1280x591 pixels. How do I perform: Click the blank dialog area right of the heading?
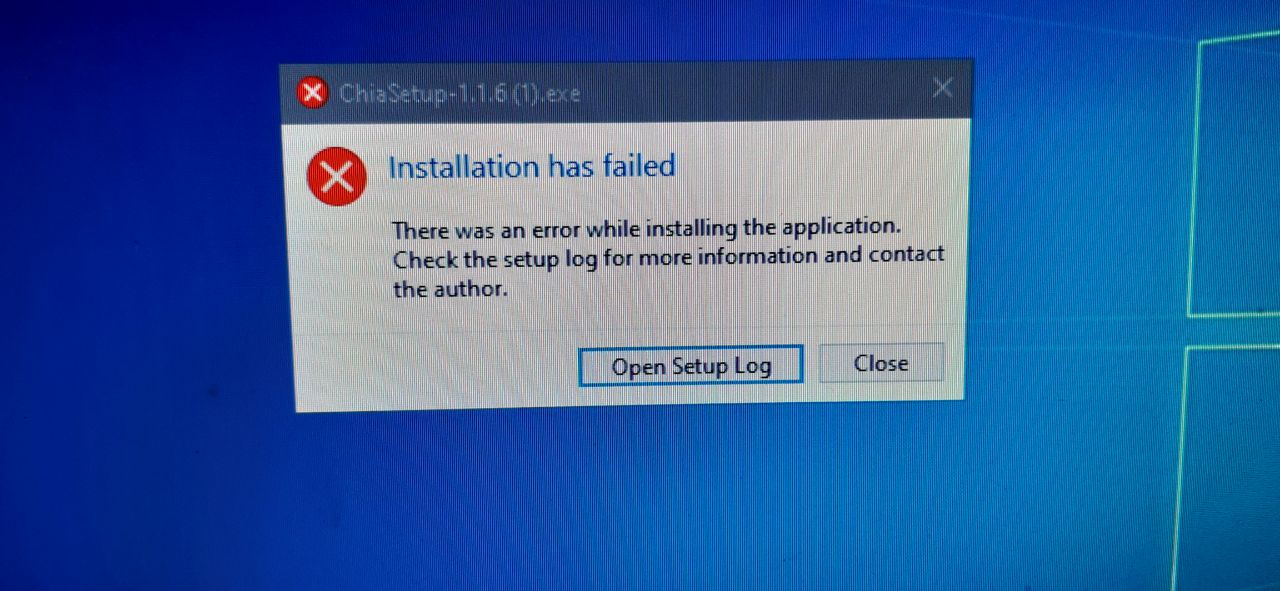820,165
